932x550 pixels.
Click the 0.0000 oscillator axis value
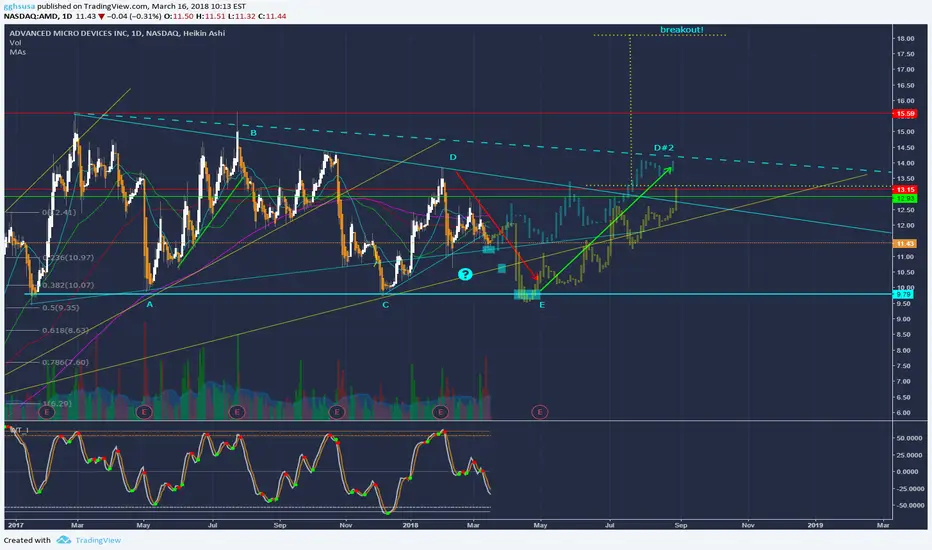pyautogui.click(x=909, y=472)
